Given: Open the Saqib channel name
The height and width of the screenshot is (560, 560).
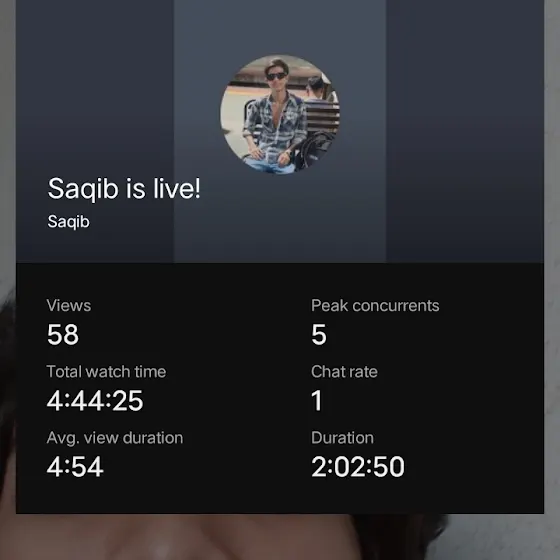Looking at the screenshot, I should 69,222.
